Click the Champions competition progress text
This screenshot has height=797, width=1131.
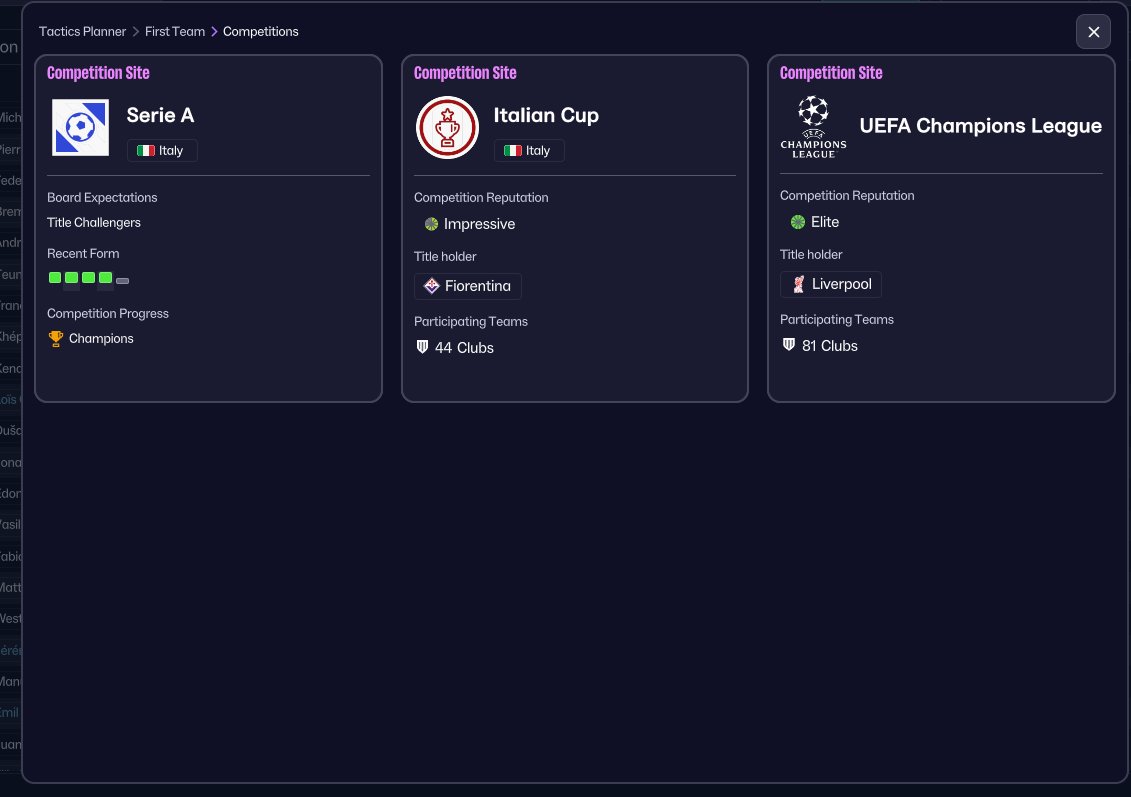tap(101, 339)
